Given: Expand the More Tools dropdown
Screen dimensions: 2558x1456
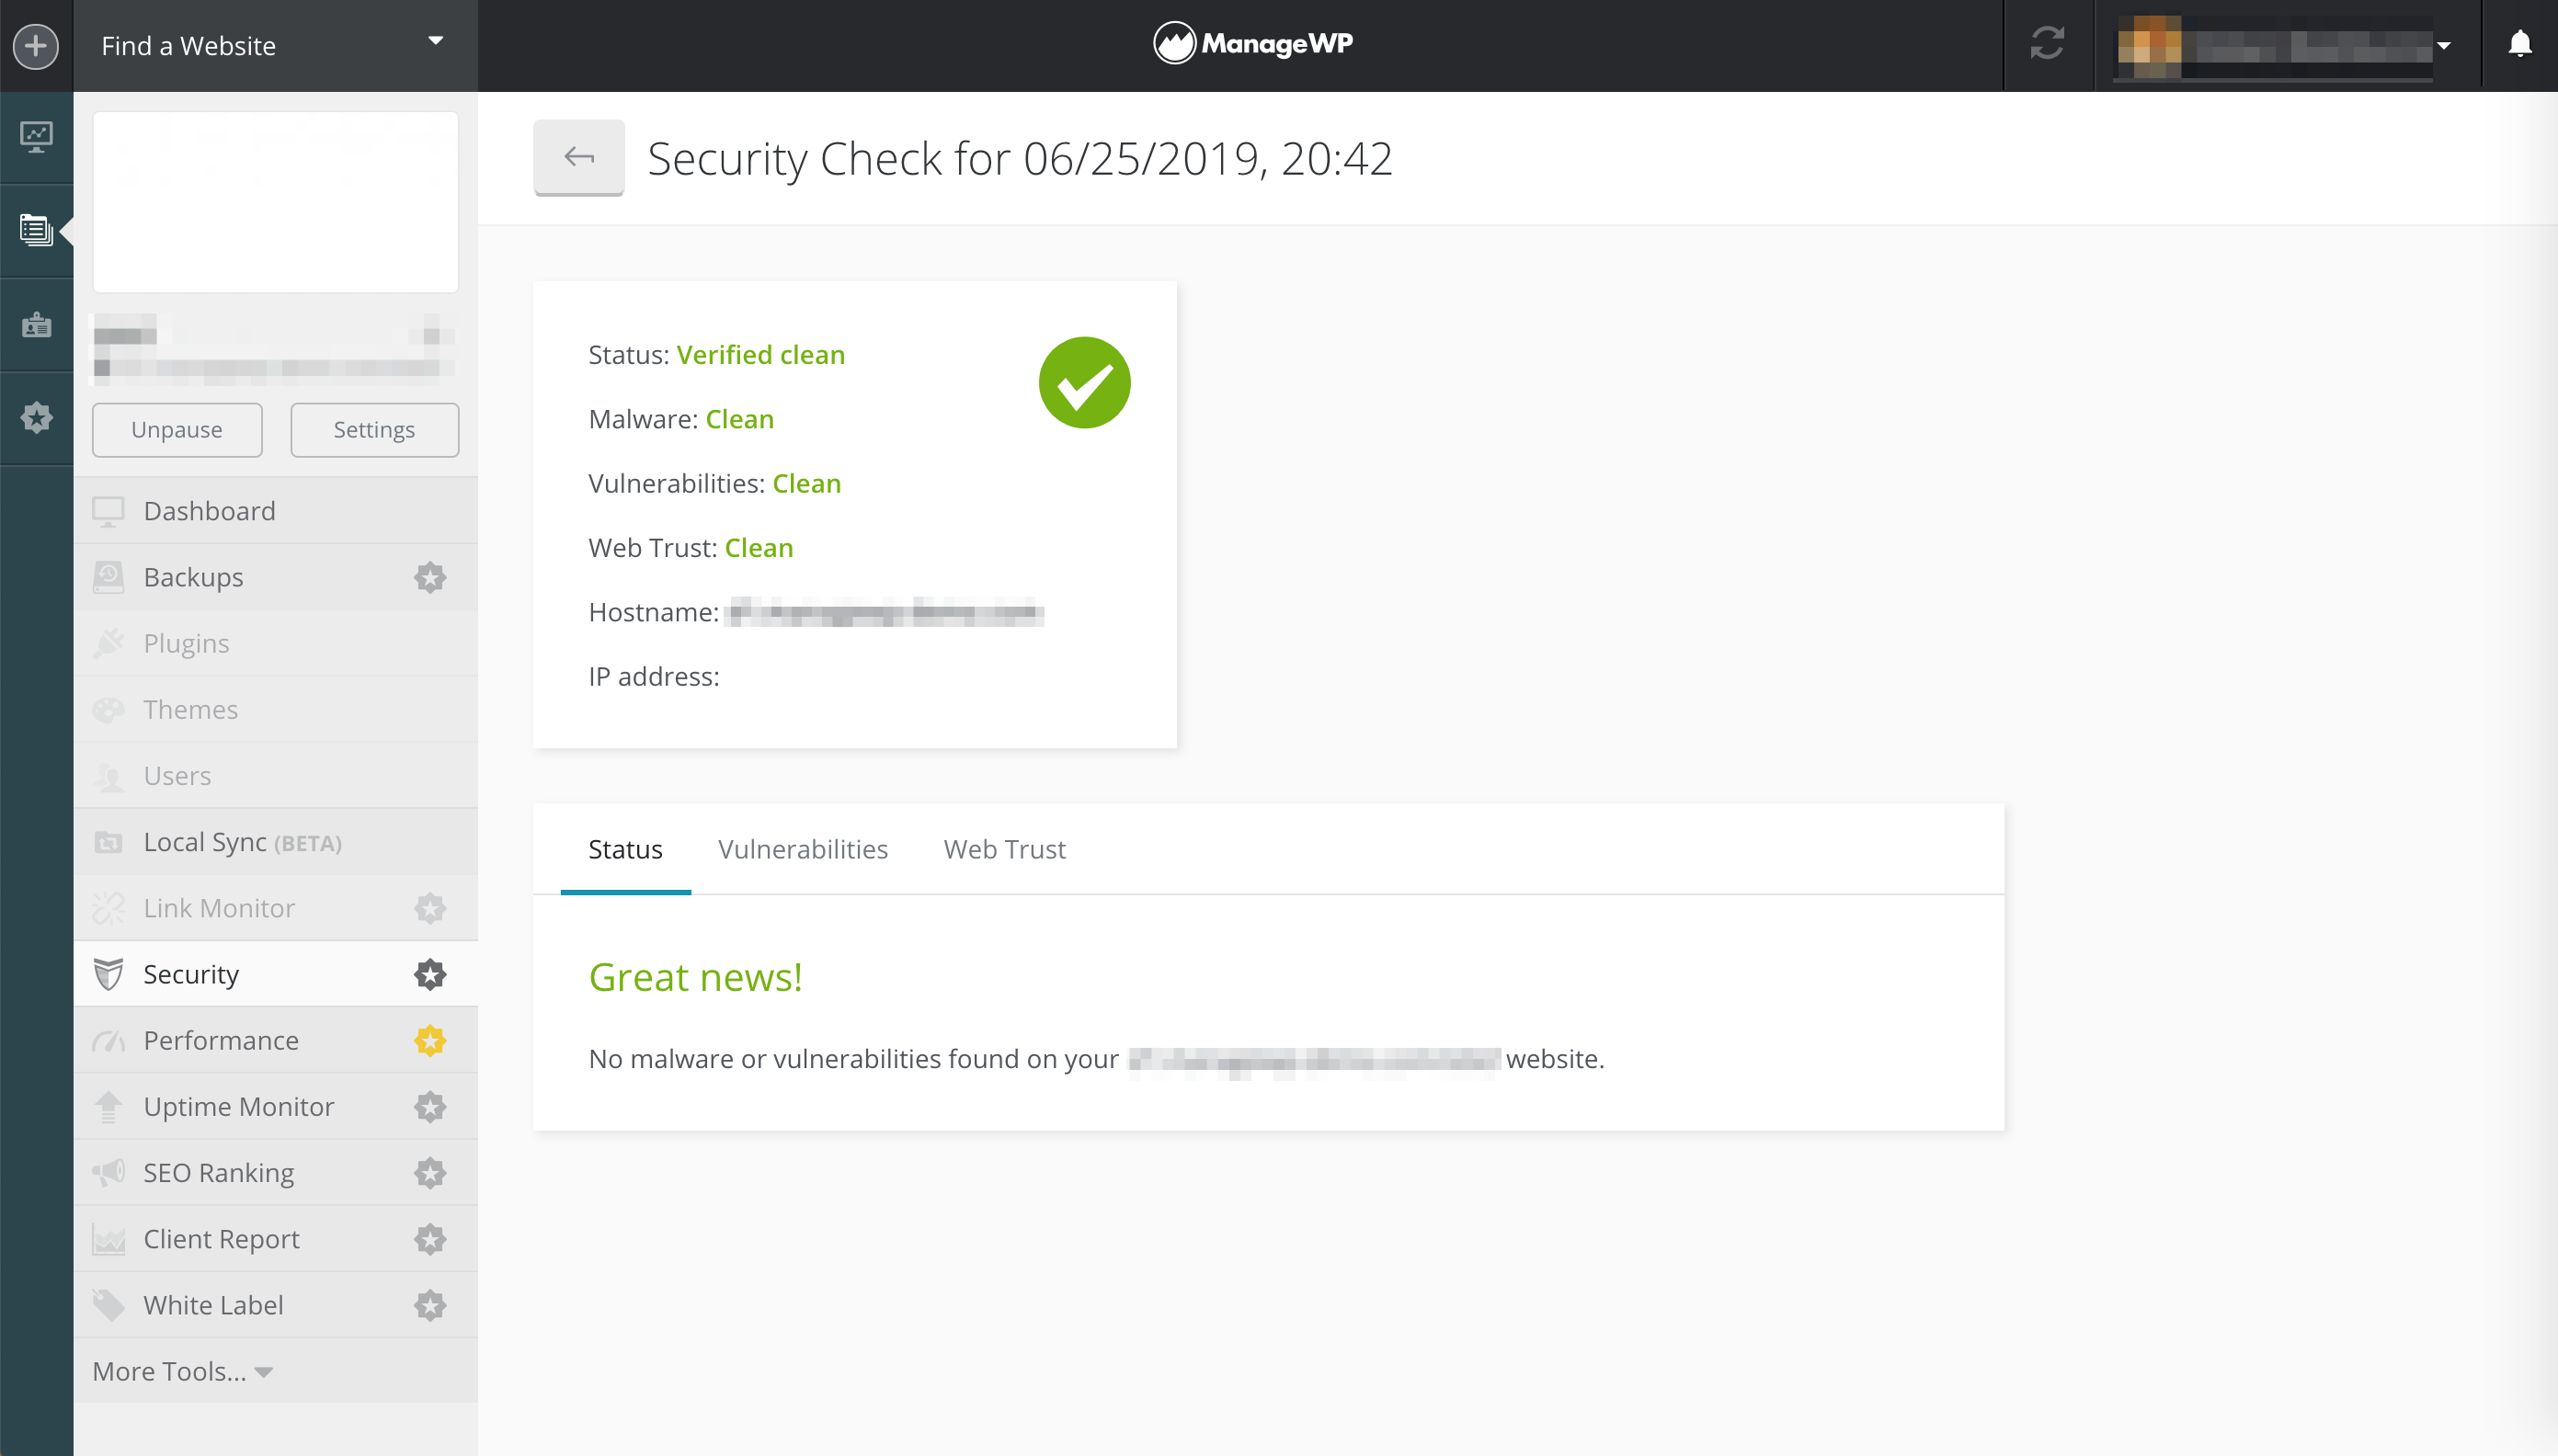Looking at the screenshot, I should click(181, 1371).
